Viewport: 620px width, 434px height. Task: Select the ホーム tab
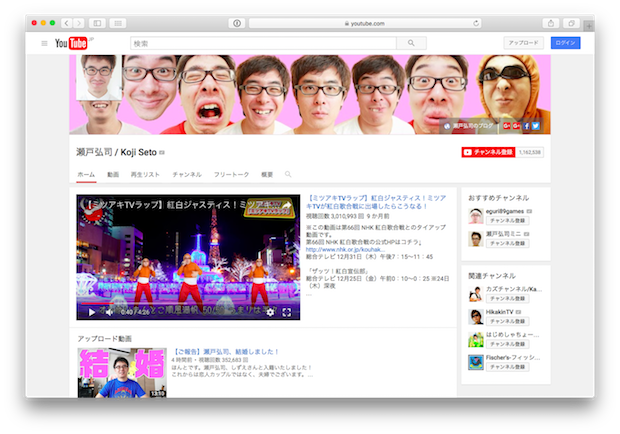(86, 175)
